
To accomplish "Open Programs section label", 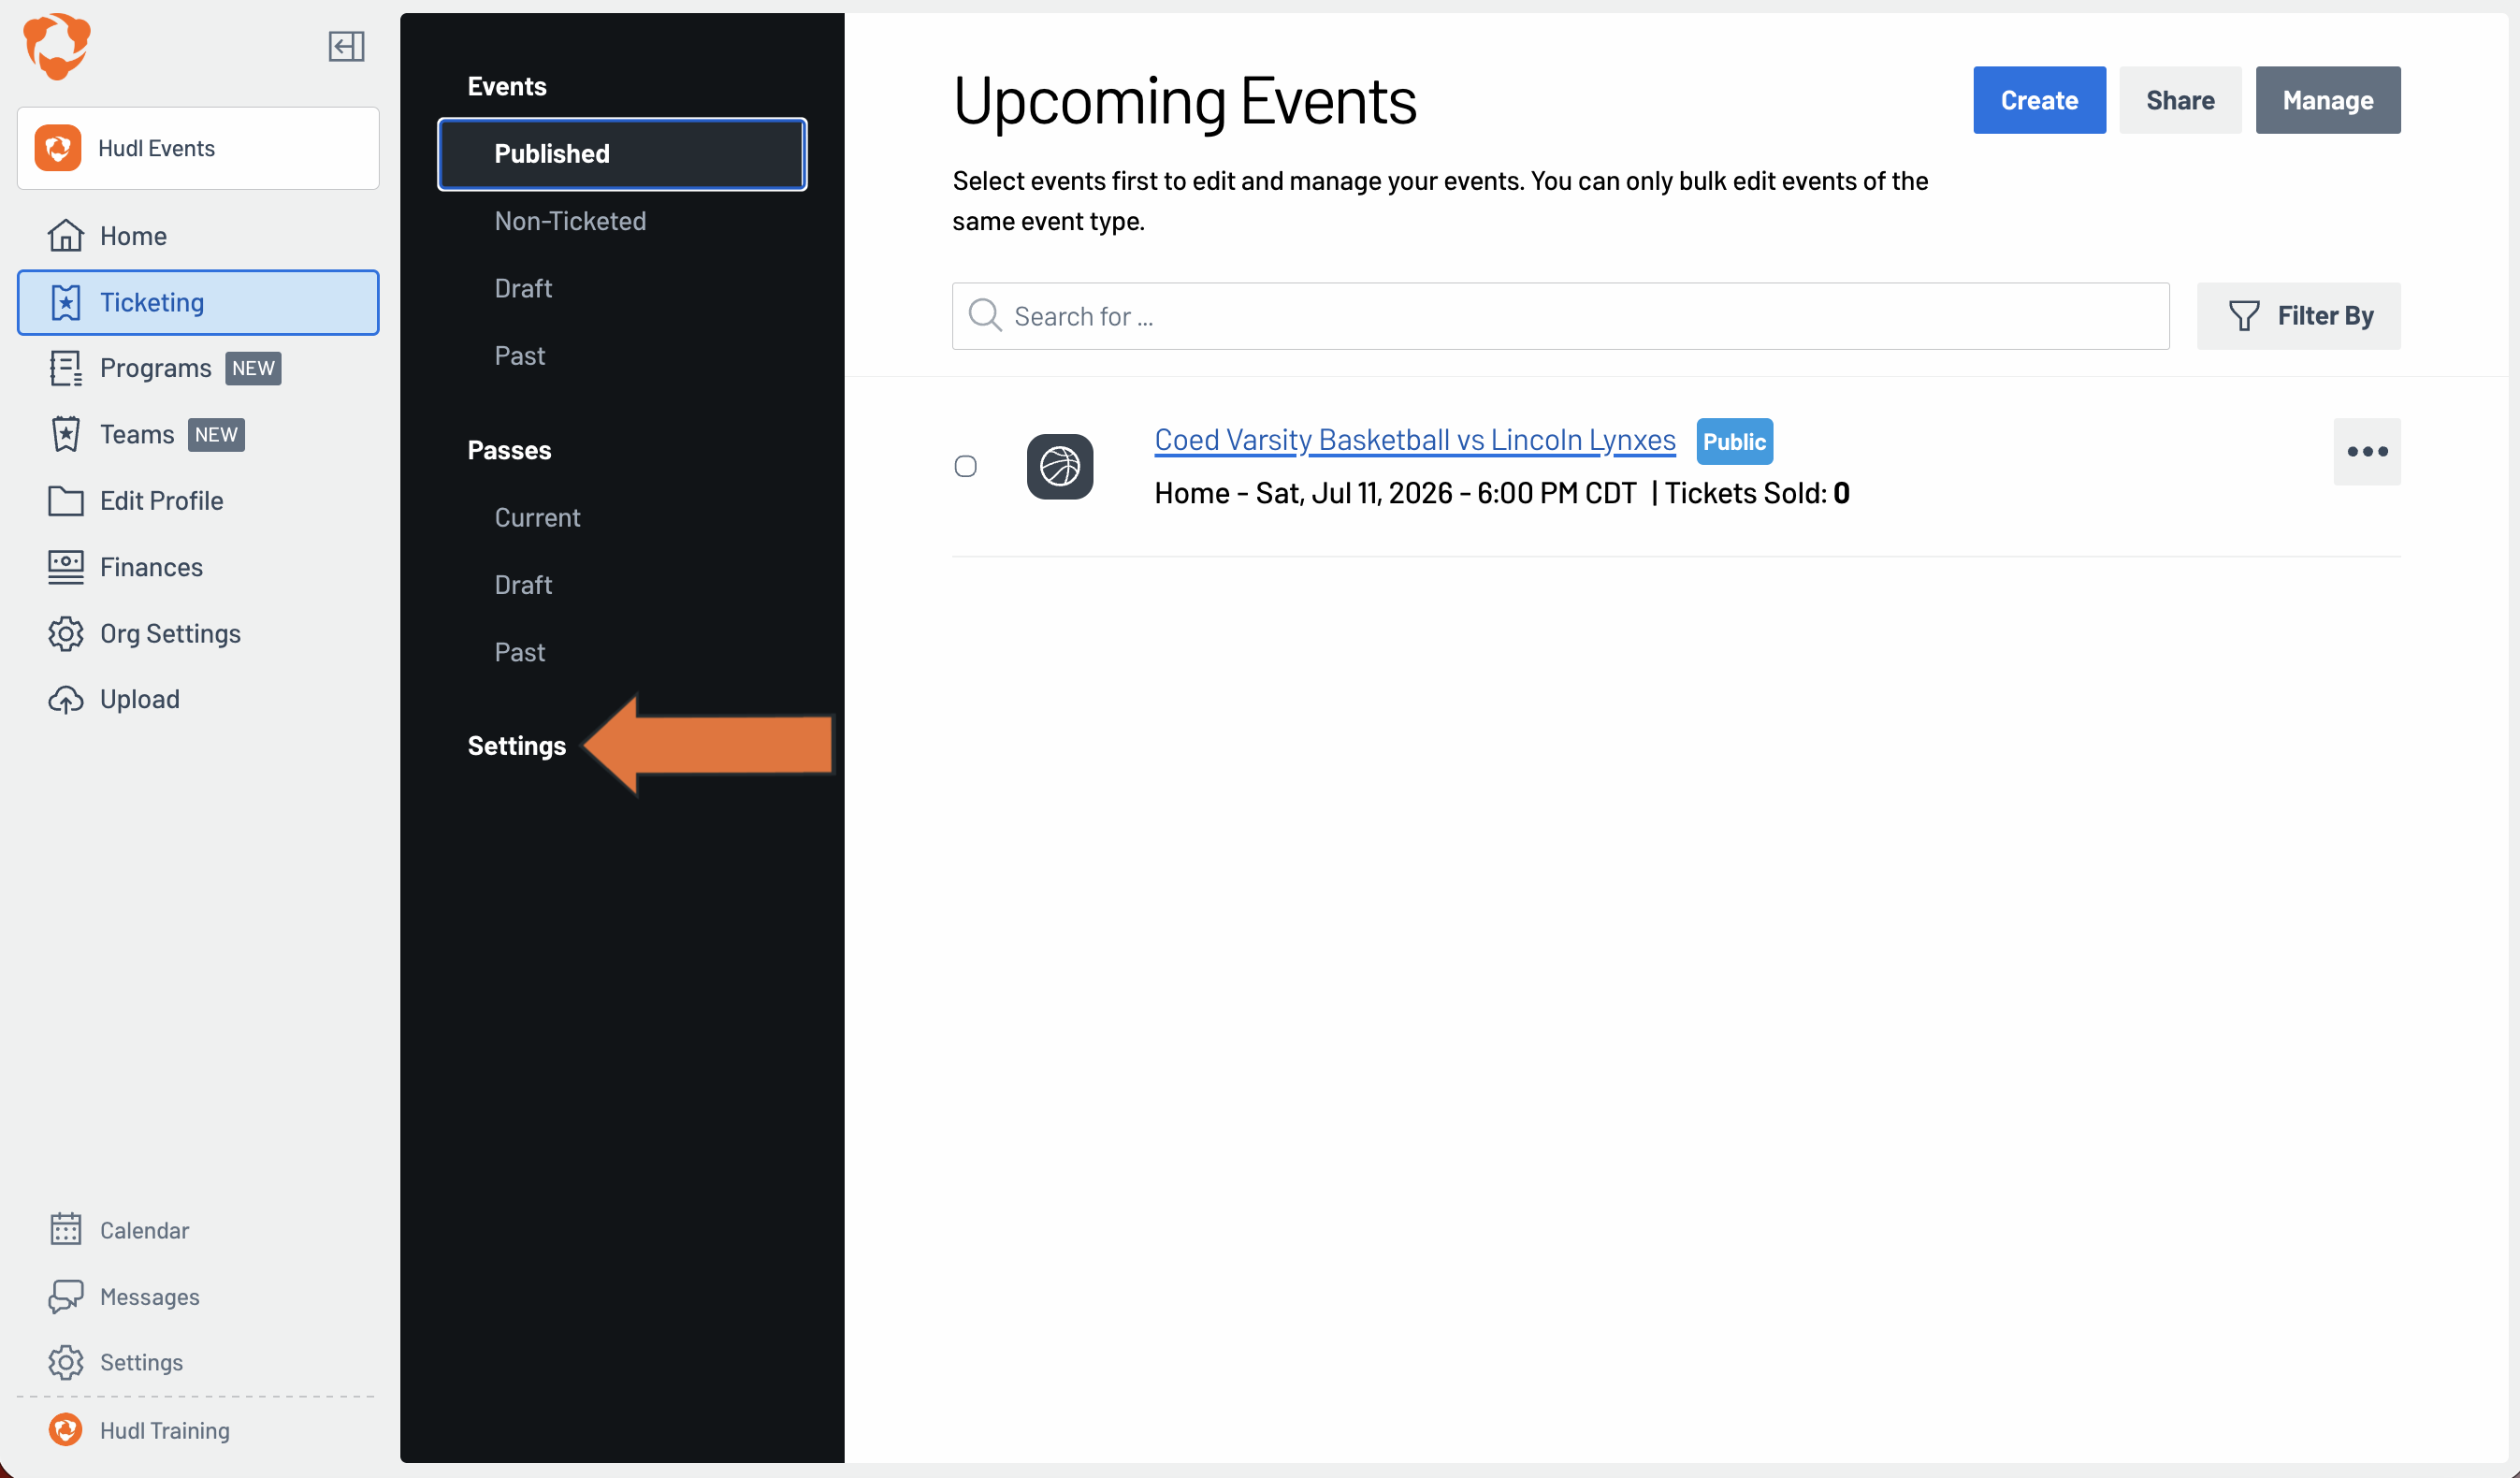I will point(156,368).
